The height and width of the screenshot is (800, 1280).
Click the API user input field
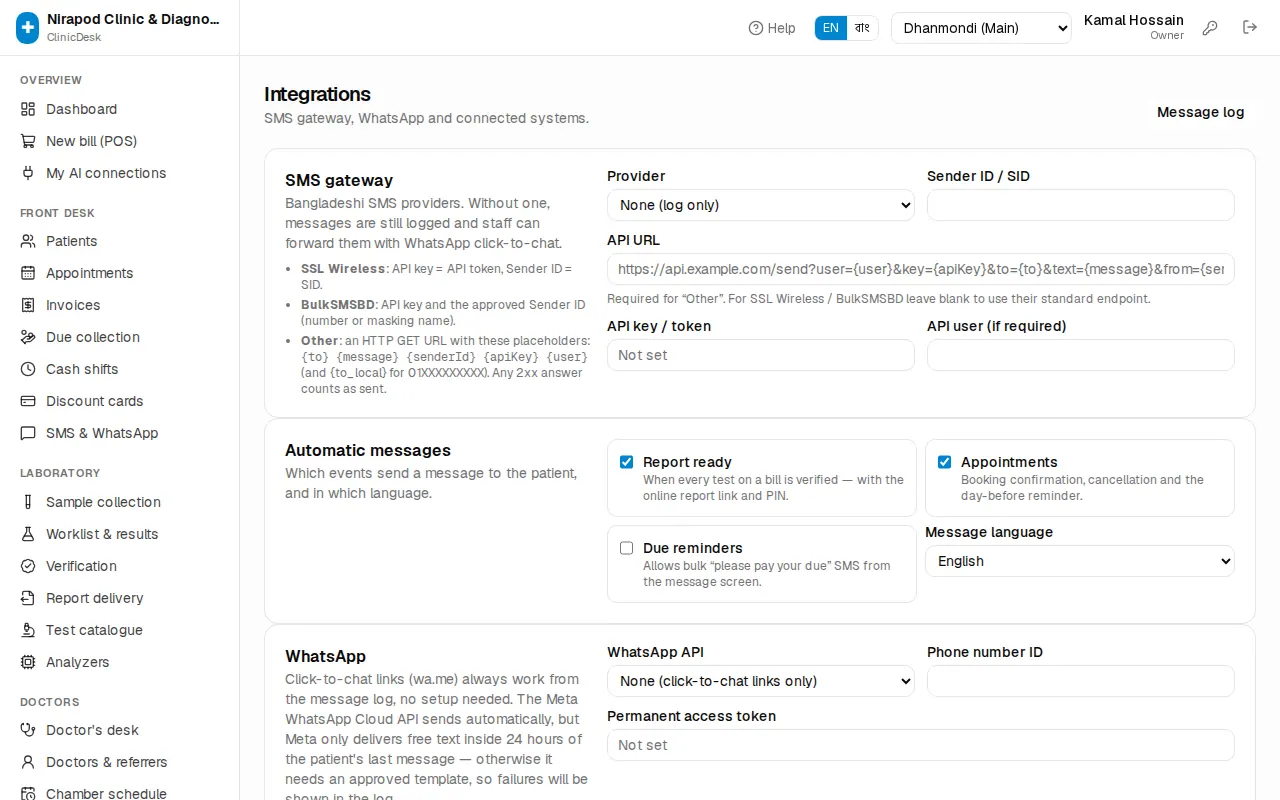(1081, 355)
